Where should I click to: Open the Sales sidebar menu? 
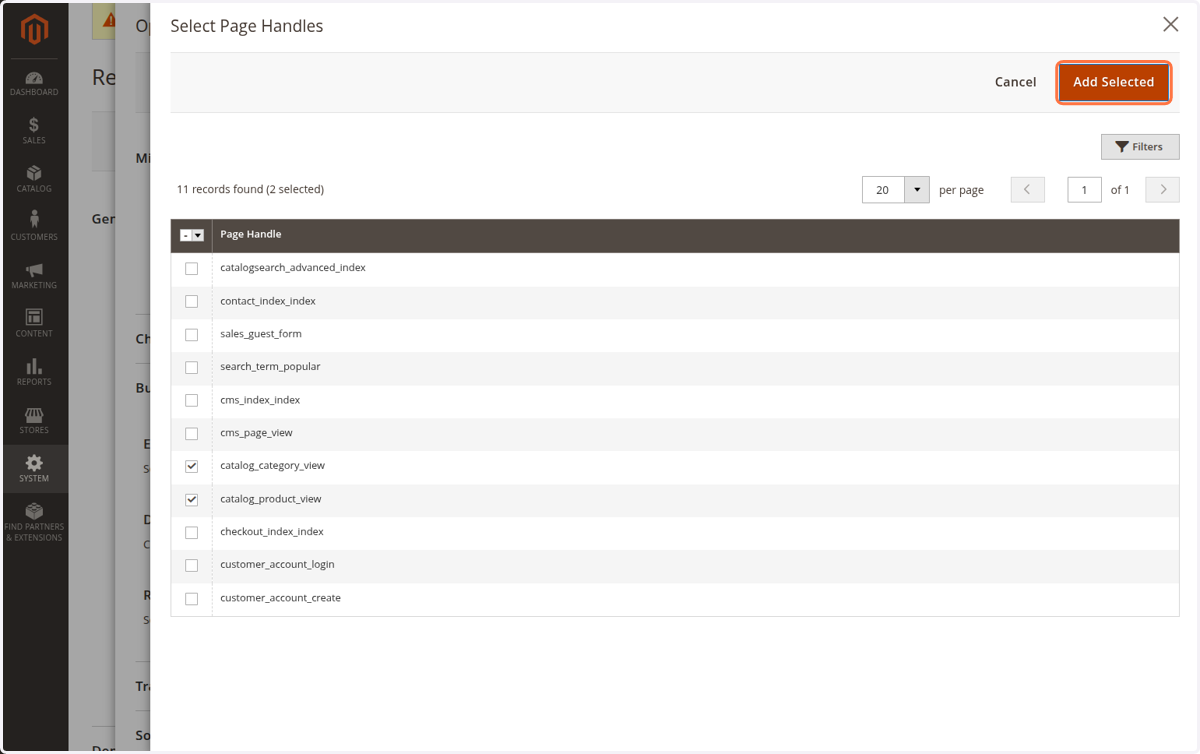[34, 131]
